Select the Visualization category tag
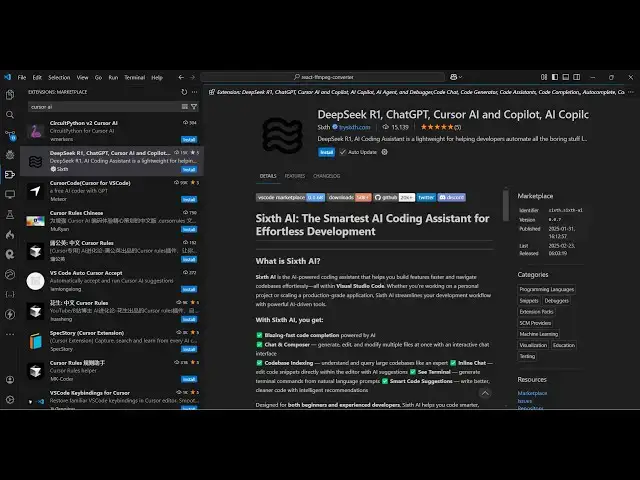This screenshot has height=480, width=640. pyautogui.click(x=533, y=345)
